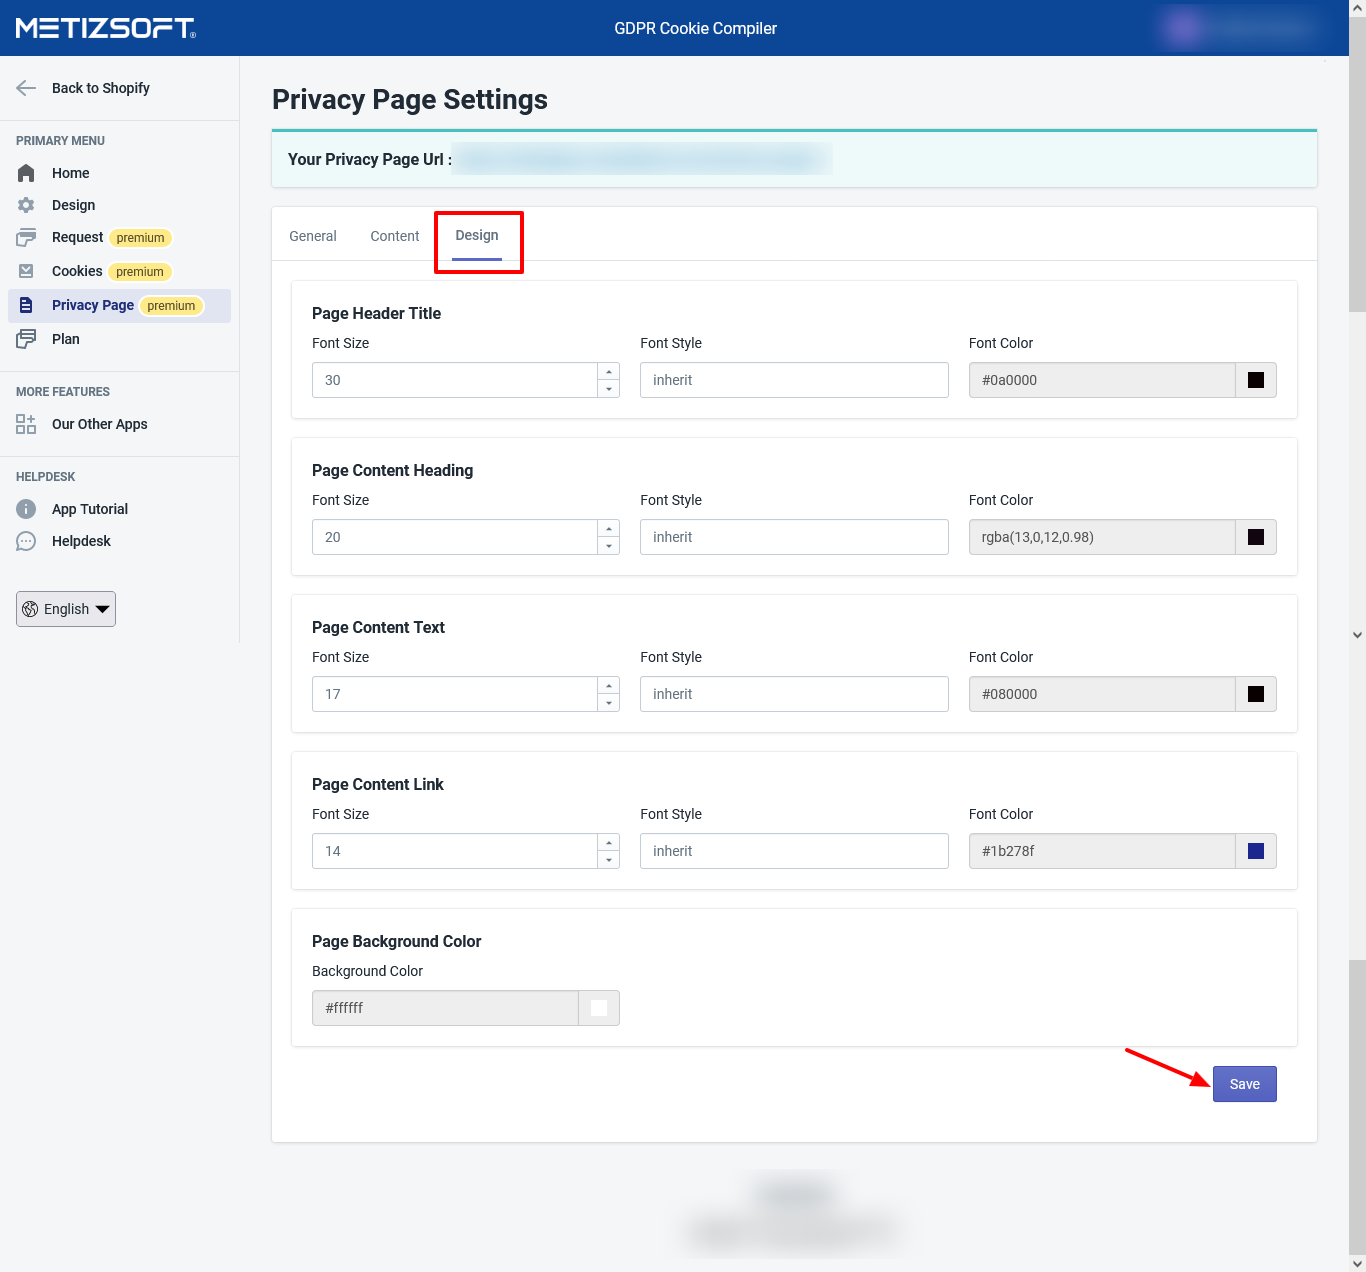Open the Helpdesk chat bubble icon
This screenshot has height=1272, width=1366.
click(26, 541)
